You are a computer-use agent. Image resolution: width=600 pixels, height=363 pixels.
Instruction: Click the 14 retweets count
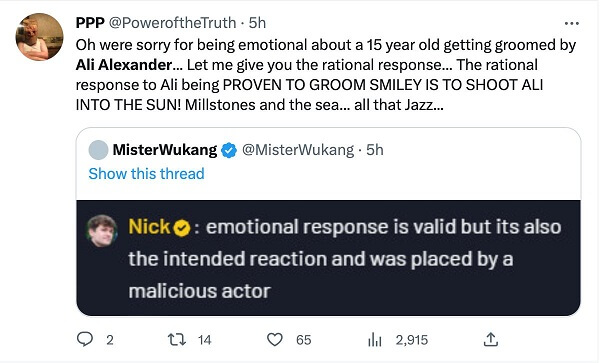click(x=205, y=340)
